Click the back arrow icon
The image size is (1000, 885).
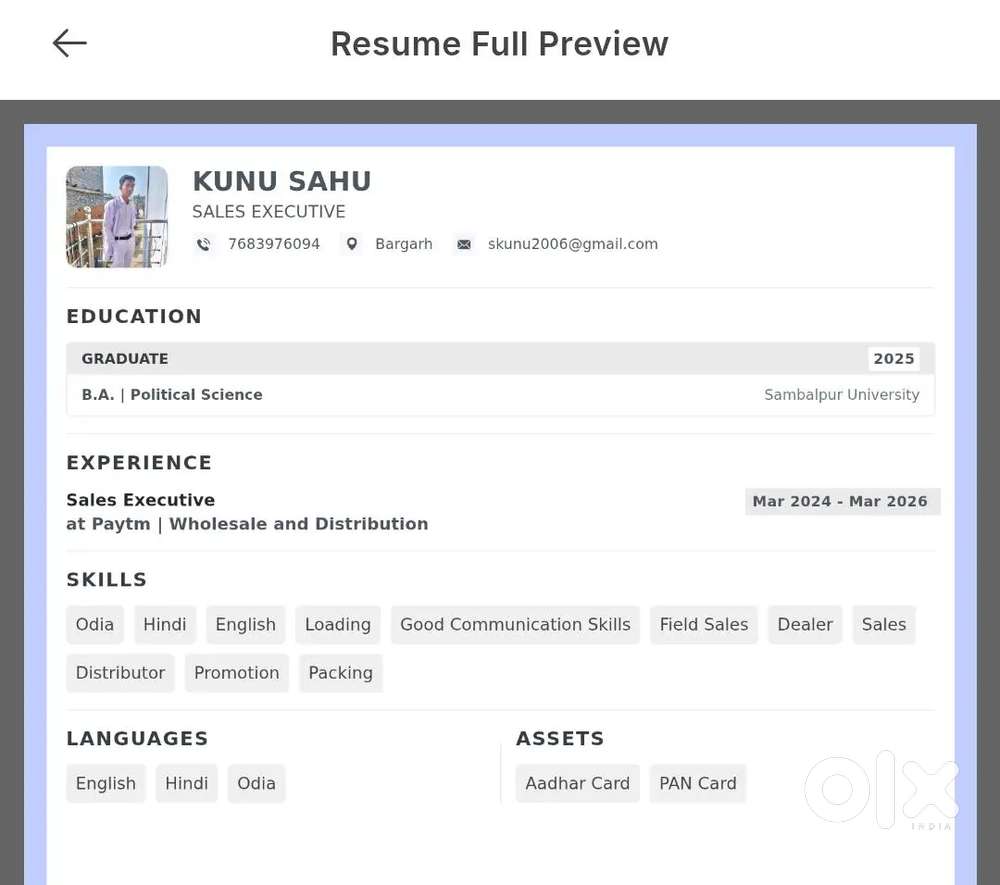(x=70, y=43)
